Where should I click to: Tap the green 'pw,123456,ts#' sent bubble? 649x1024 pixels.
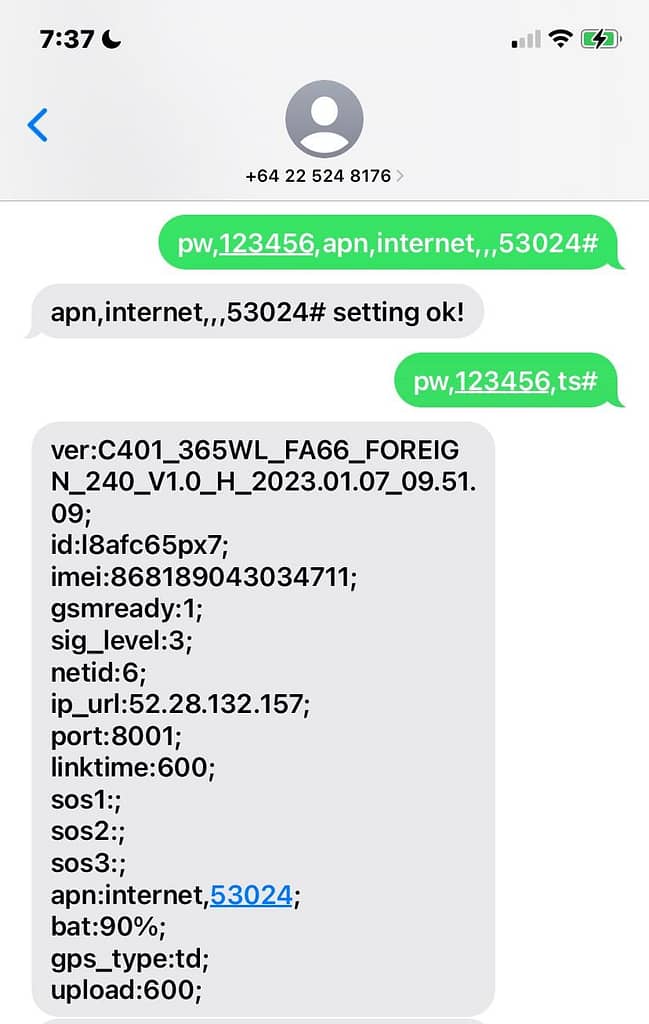509,380
